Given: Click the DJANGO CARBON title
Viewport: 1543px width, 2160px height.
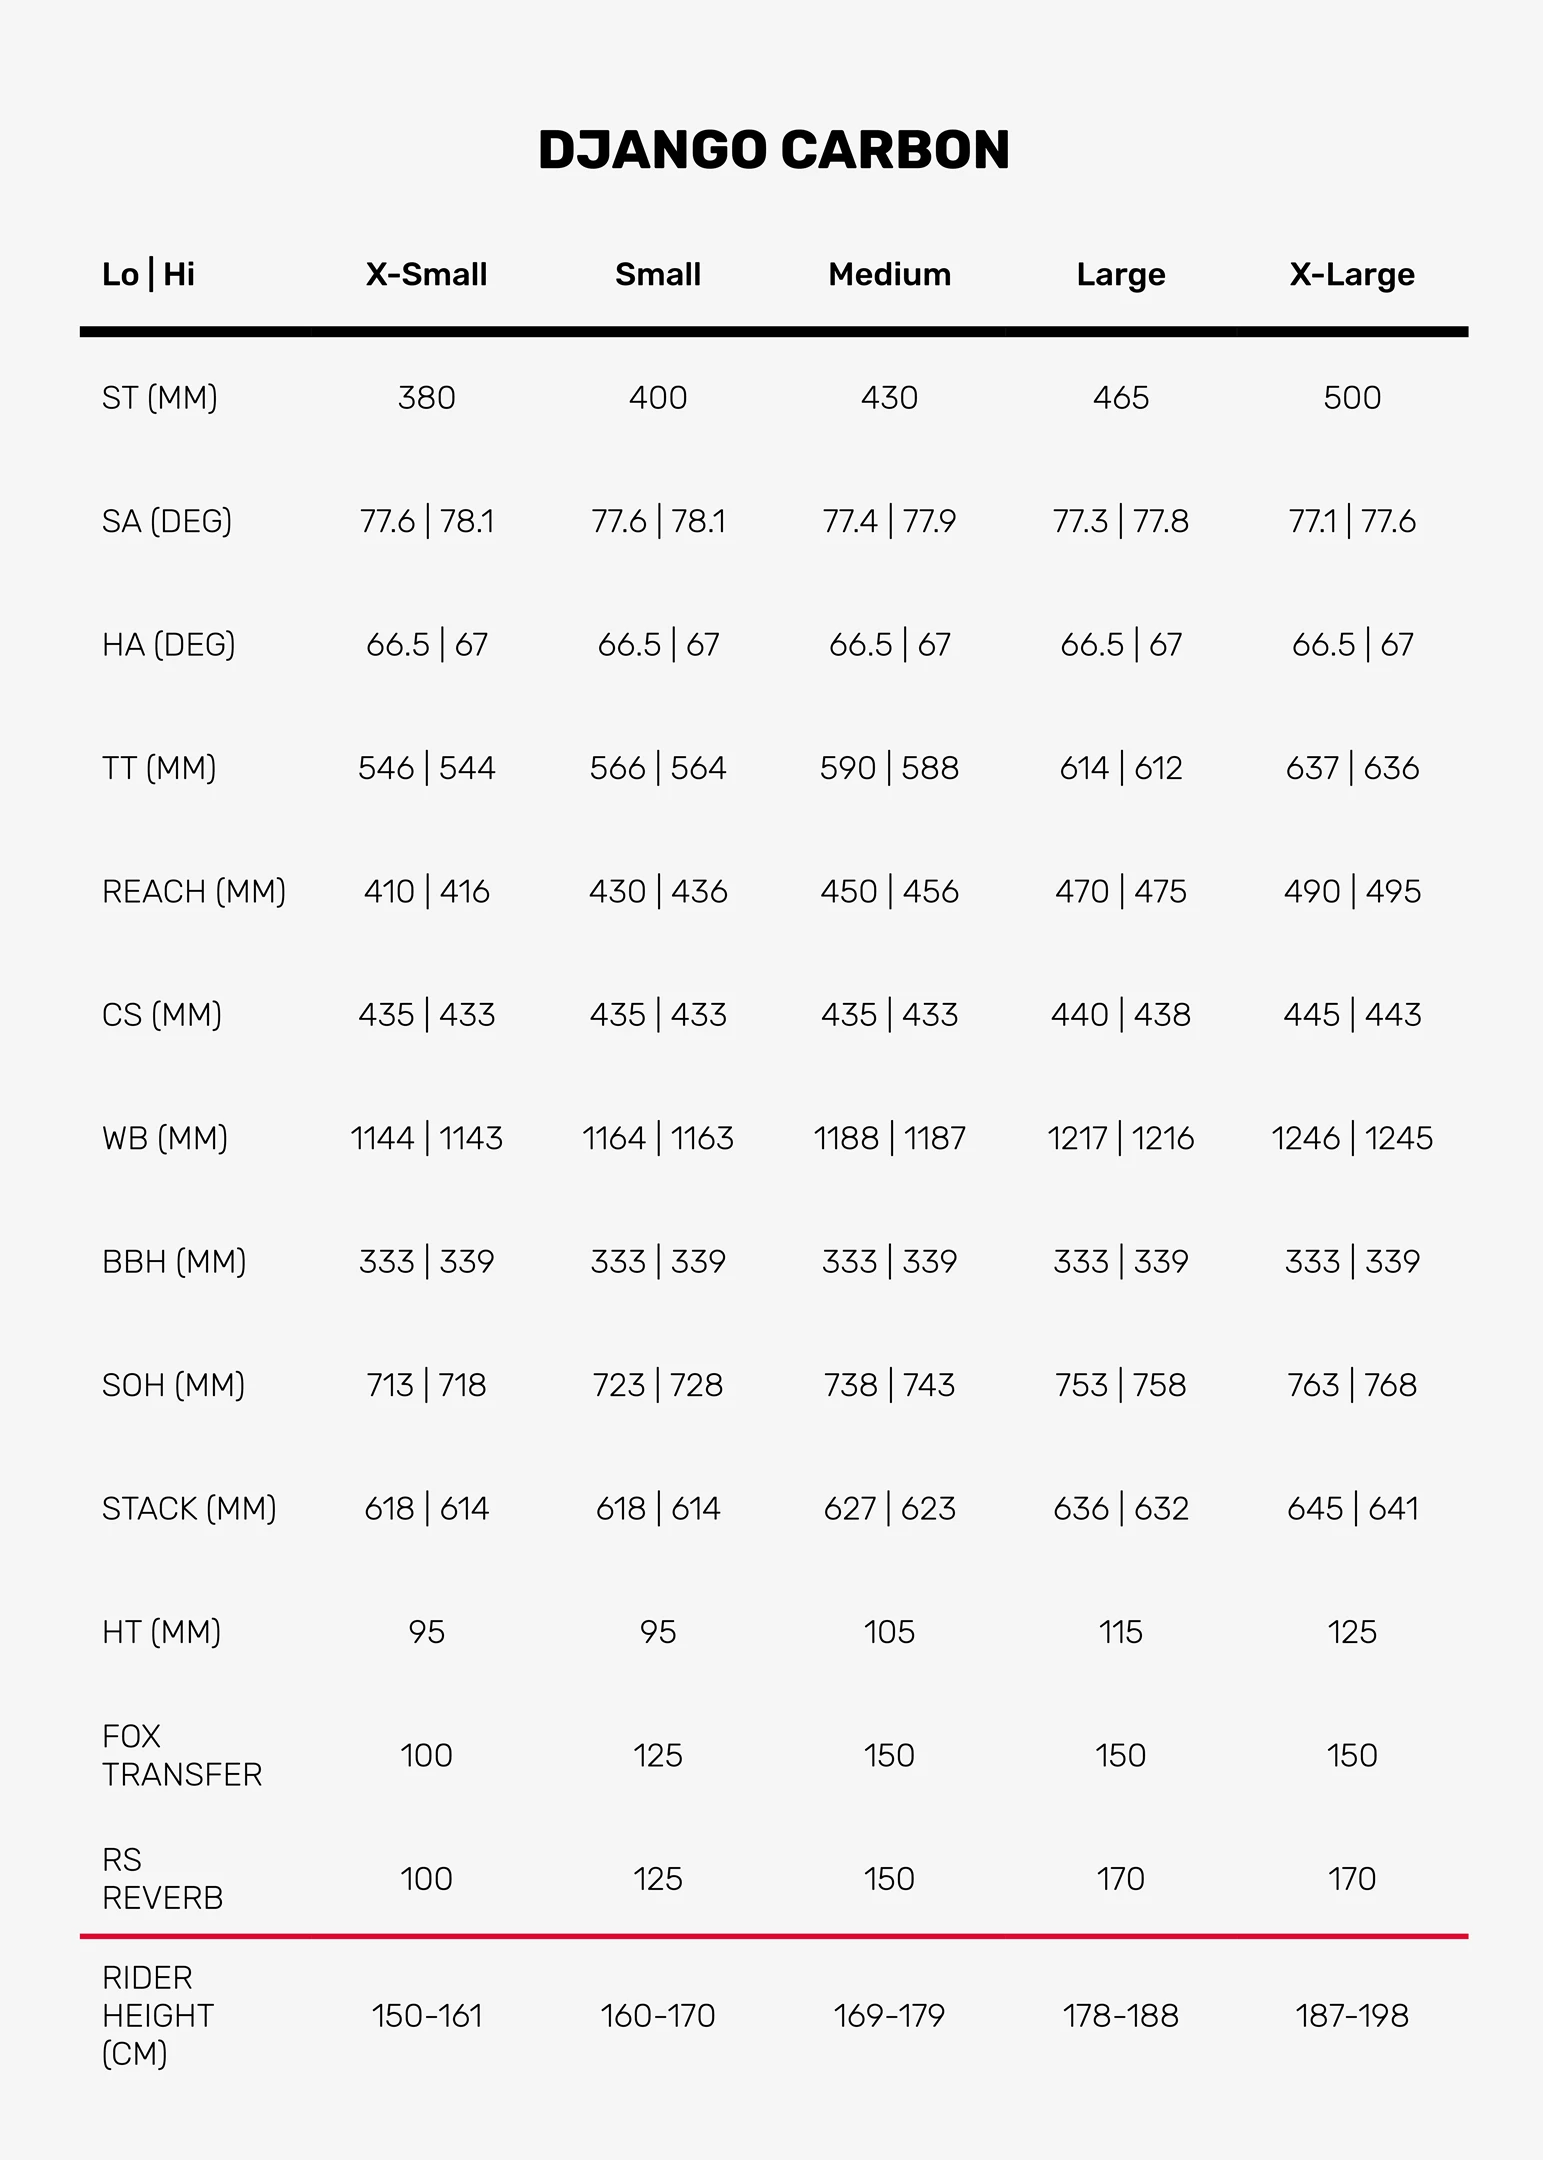Looking at the screenshot, I should coord(773,150).
